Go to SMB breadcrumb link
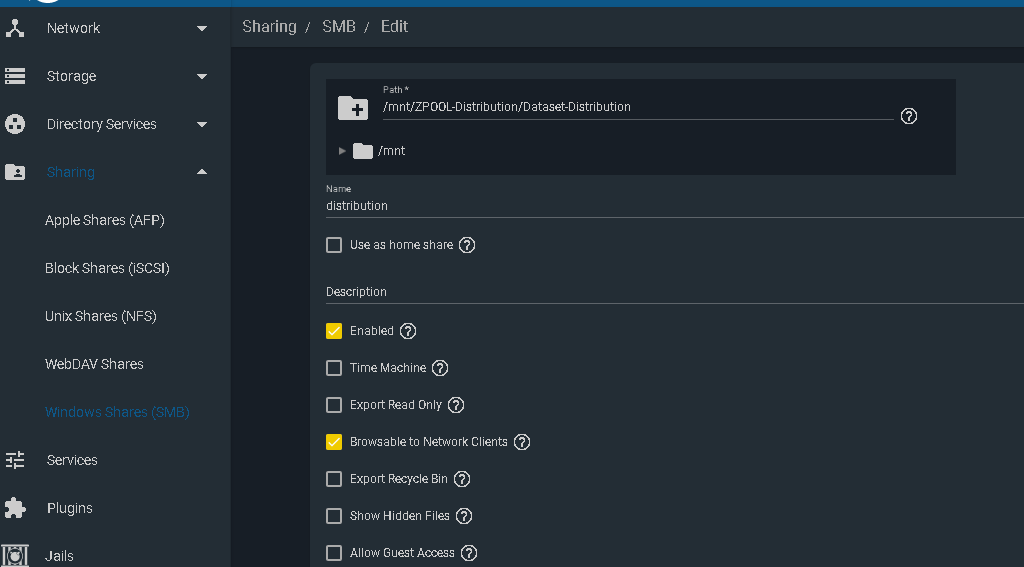The height and width of the screenshot is (567, 1024). pos(339,27)
